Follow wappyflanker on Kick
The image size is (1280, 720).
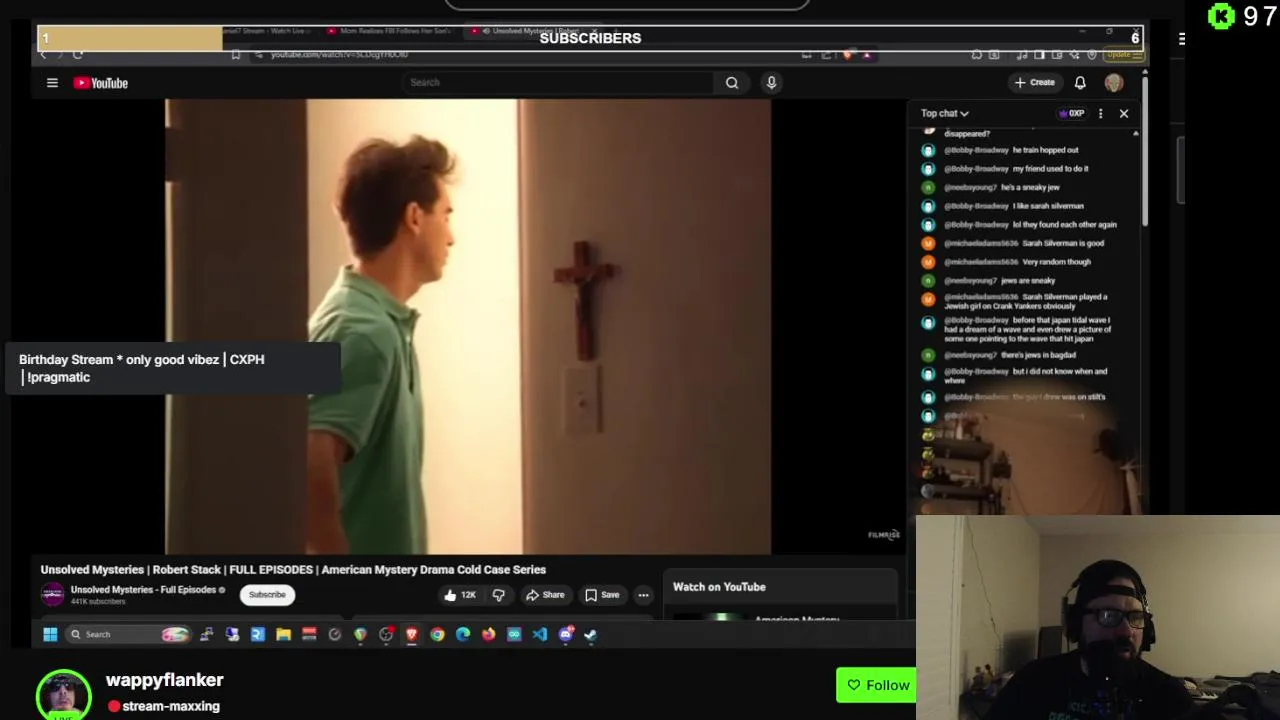pyautogui.click(x=878, y=685)
